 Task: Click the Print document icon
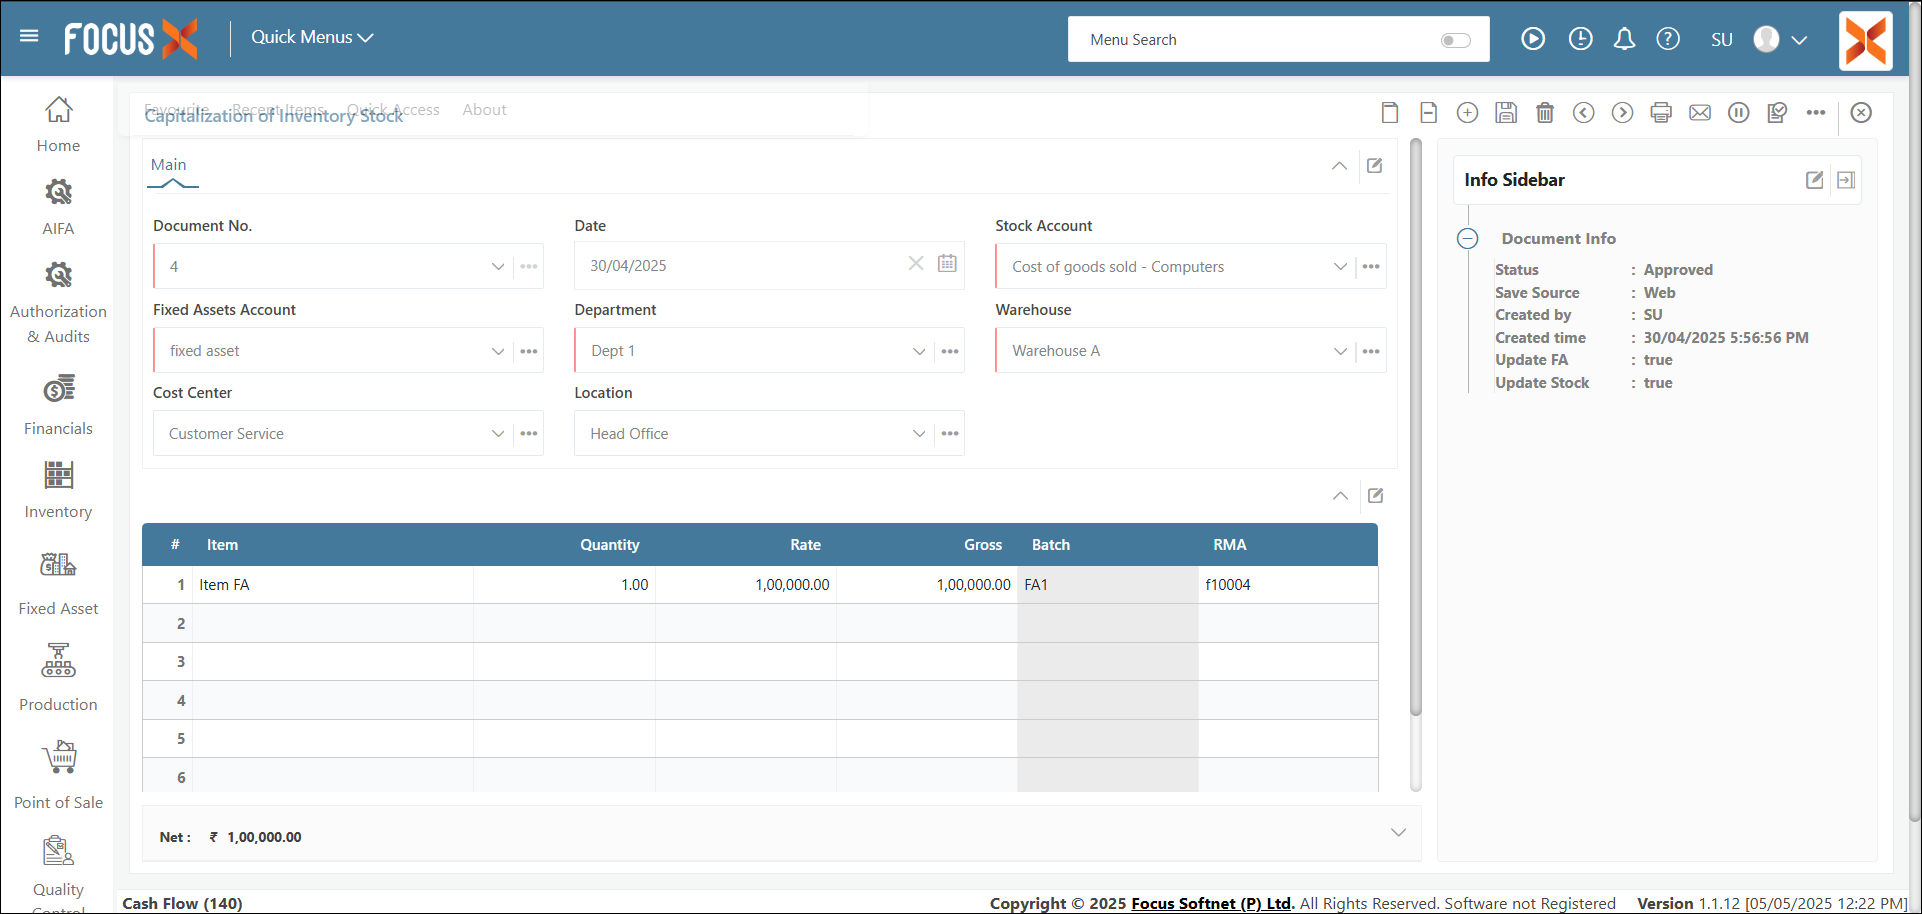[1661, 113]
